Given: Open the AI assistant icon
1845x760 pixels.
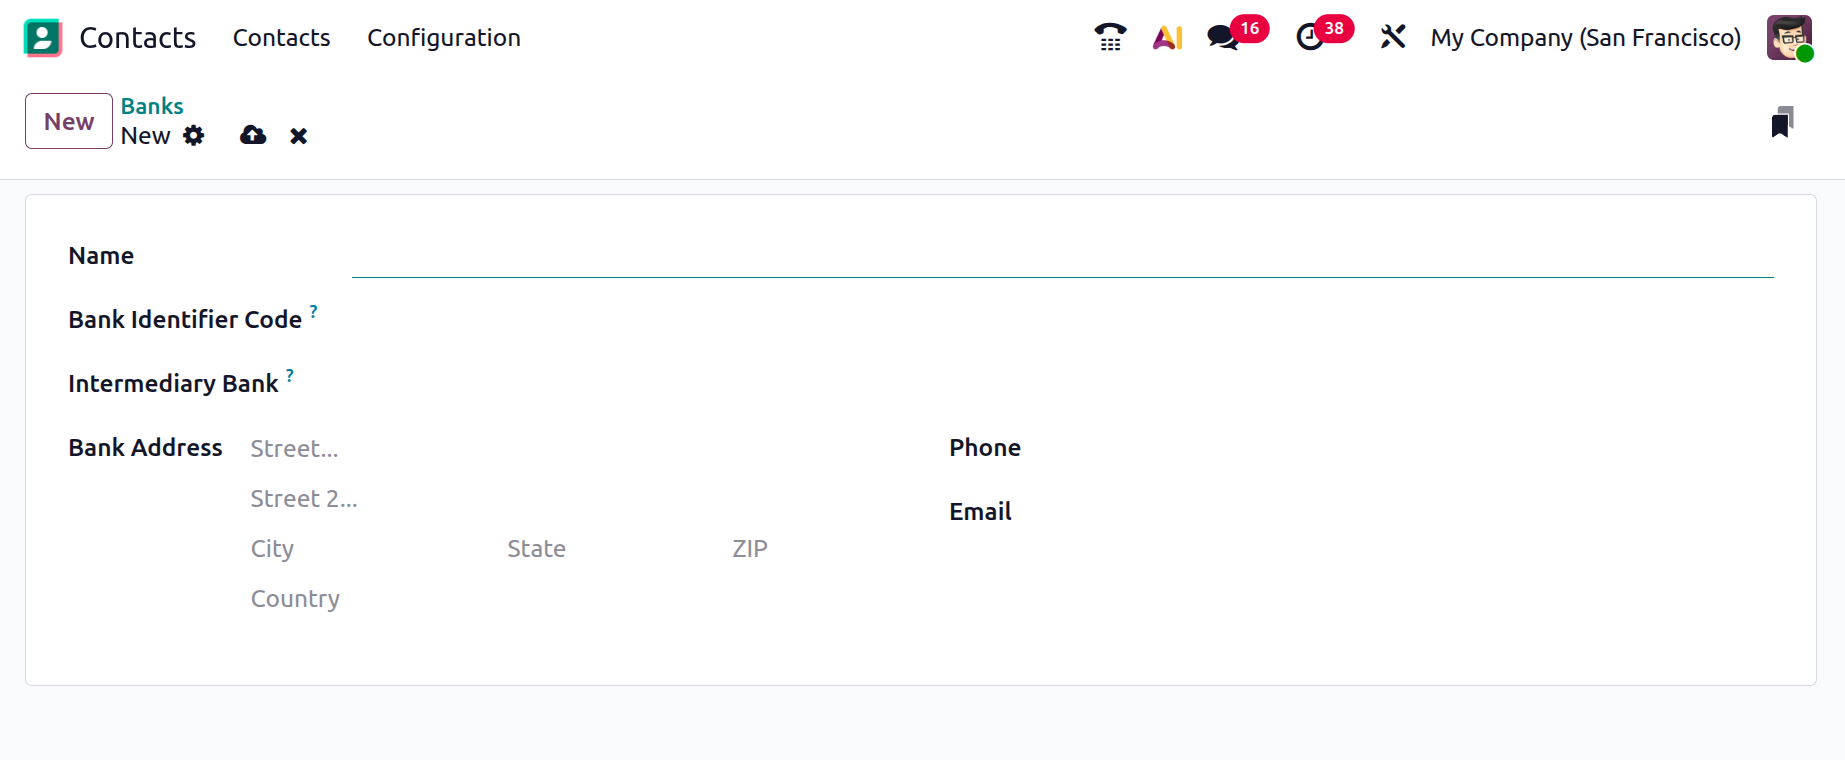Looking at the screenshot, I should pyautogui.click(x=1167, y=38).
